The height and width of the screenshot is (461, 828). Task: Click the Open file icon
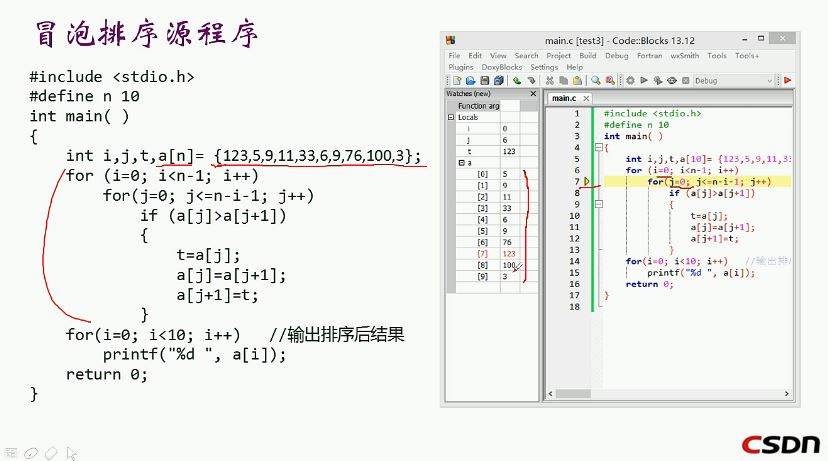(471, 81)
